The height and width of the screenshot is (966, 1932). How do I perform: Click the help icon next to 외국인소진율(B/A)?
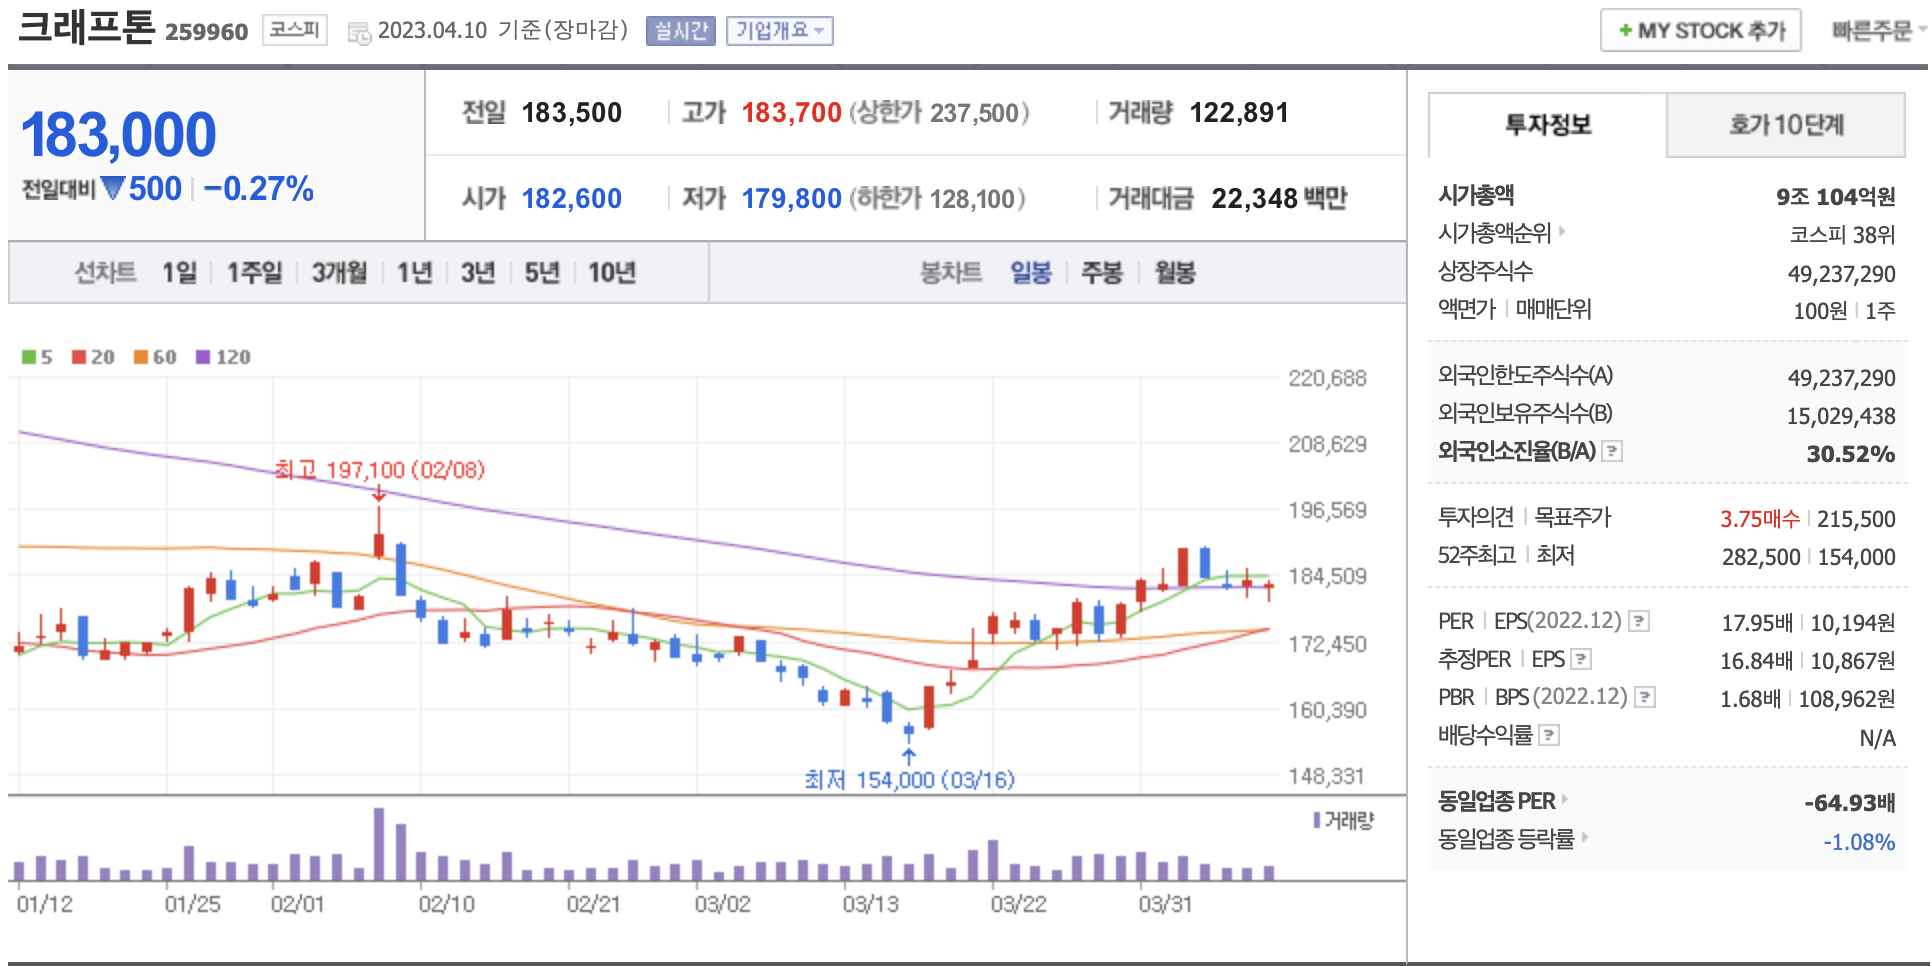[x=1611, y=451]
